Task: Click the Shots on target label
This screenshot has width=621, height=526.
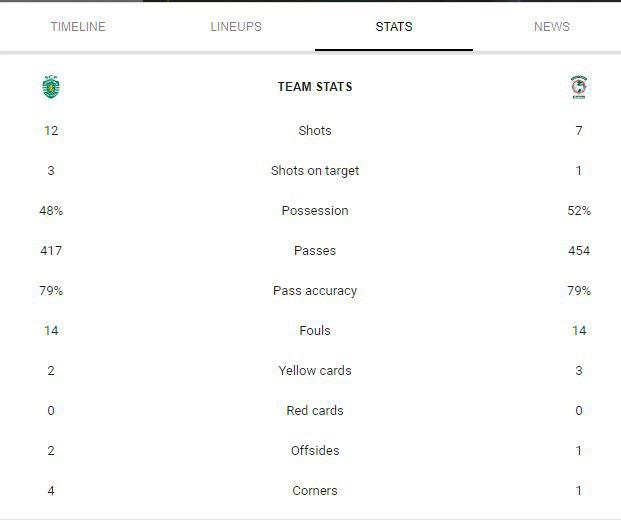Action: 315,171
